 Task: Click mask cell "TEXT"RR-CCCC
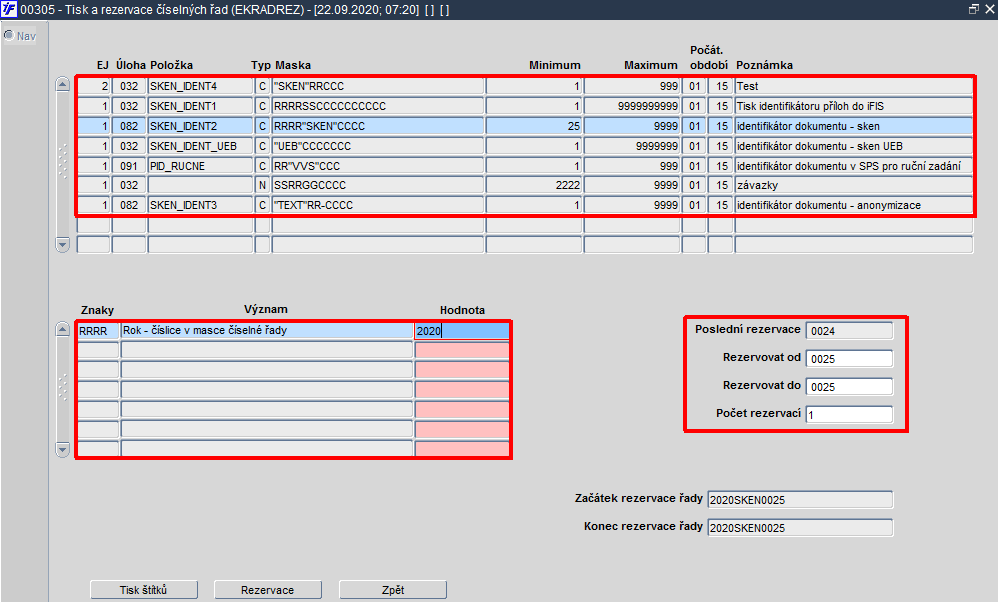pyautogui.click(x=378, y=205)
